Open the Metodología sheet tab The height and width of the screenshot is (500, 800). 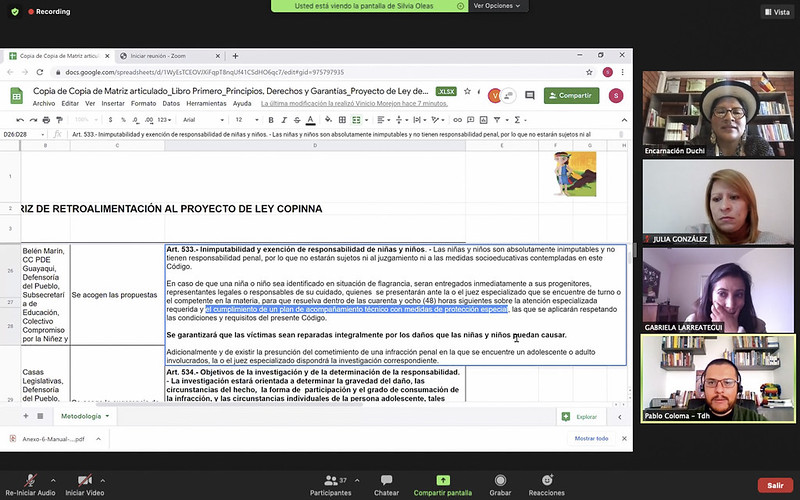pyautogui.click(x=85, y=416)
